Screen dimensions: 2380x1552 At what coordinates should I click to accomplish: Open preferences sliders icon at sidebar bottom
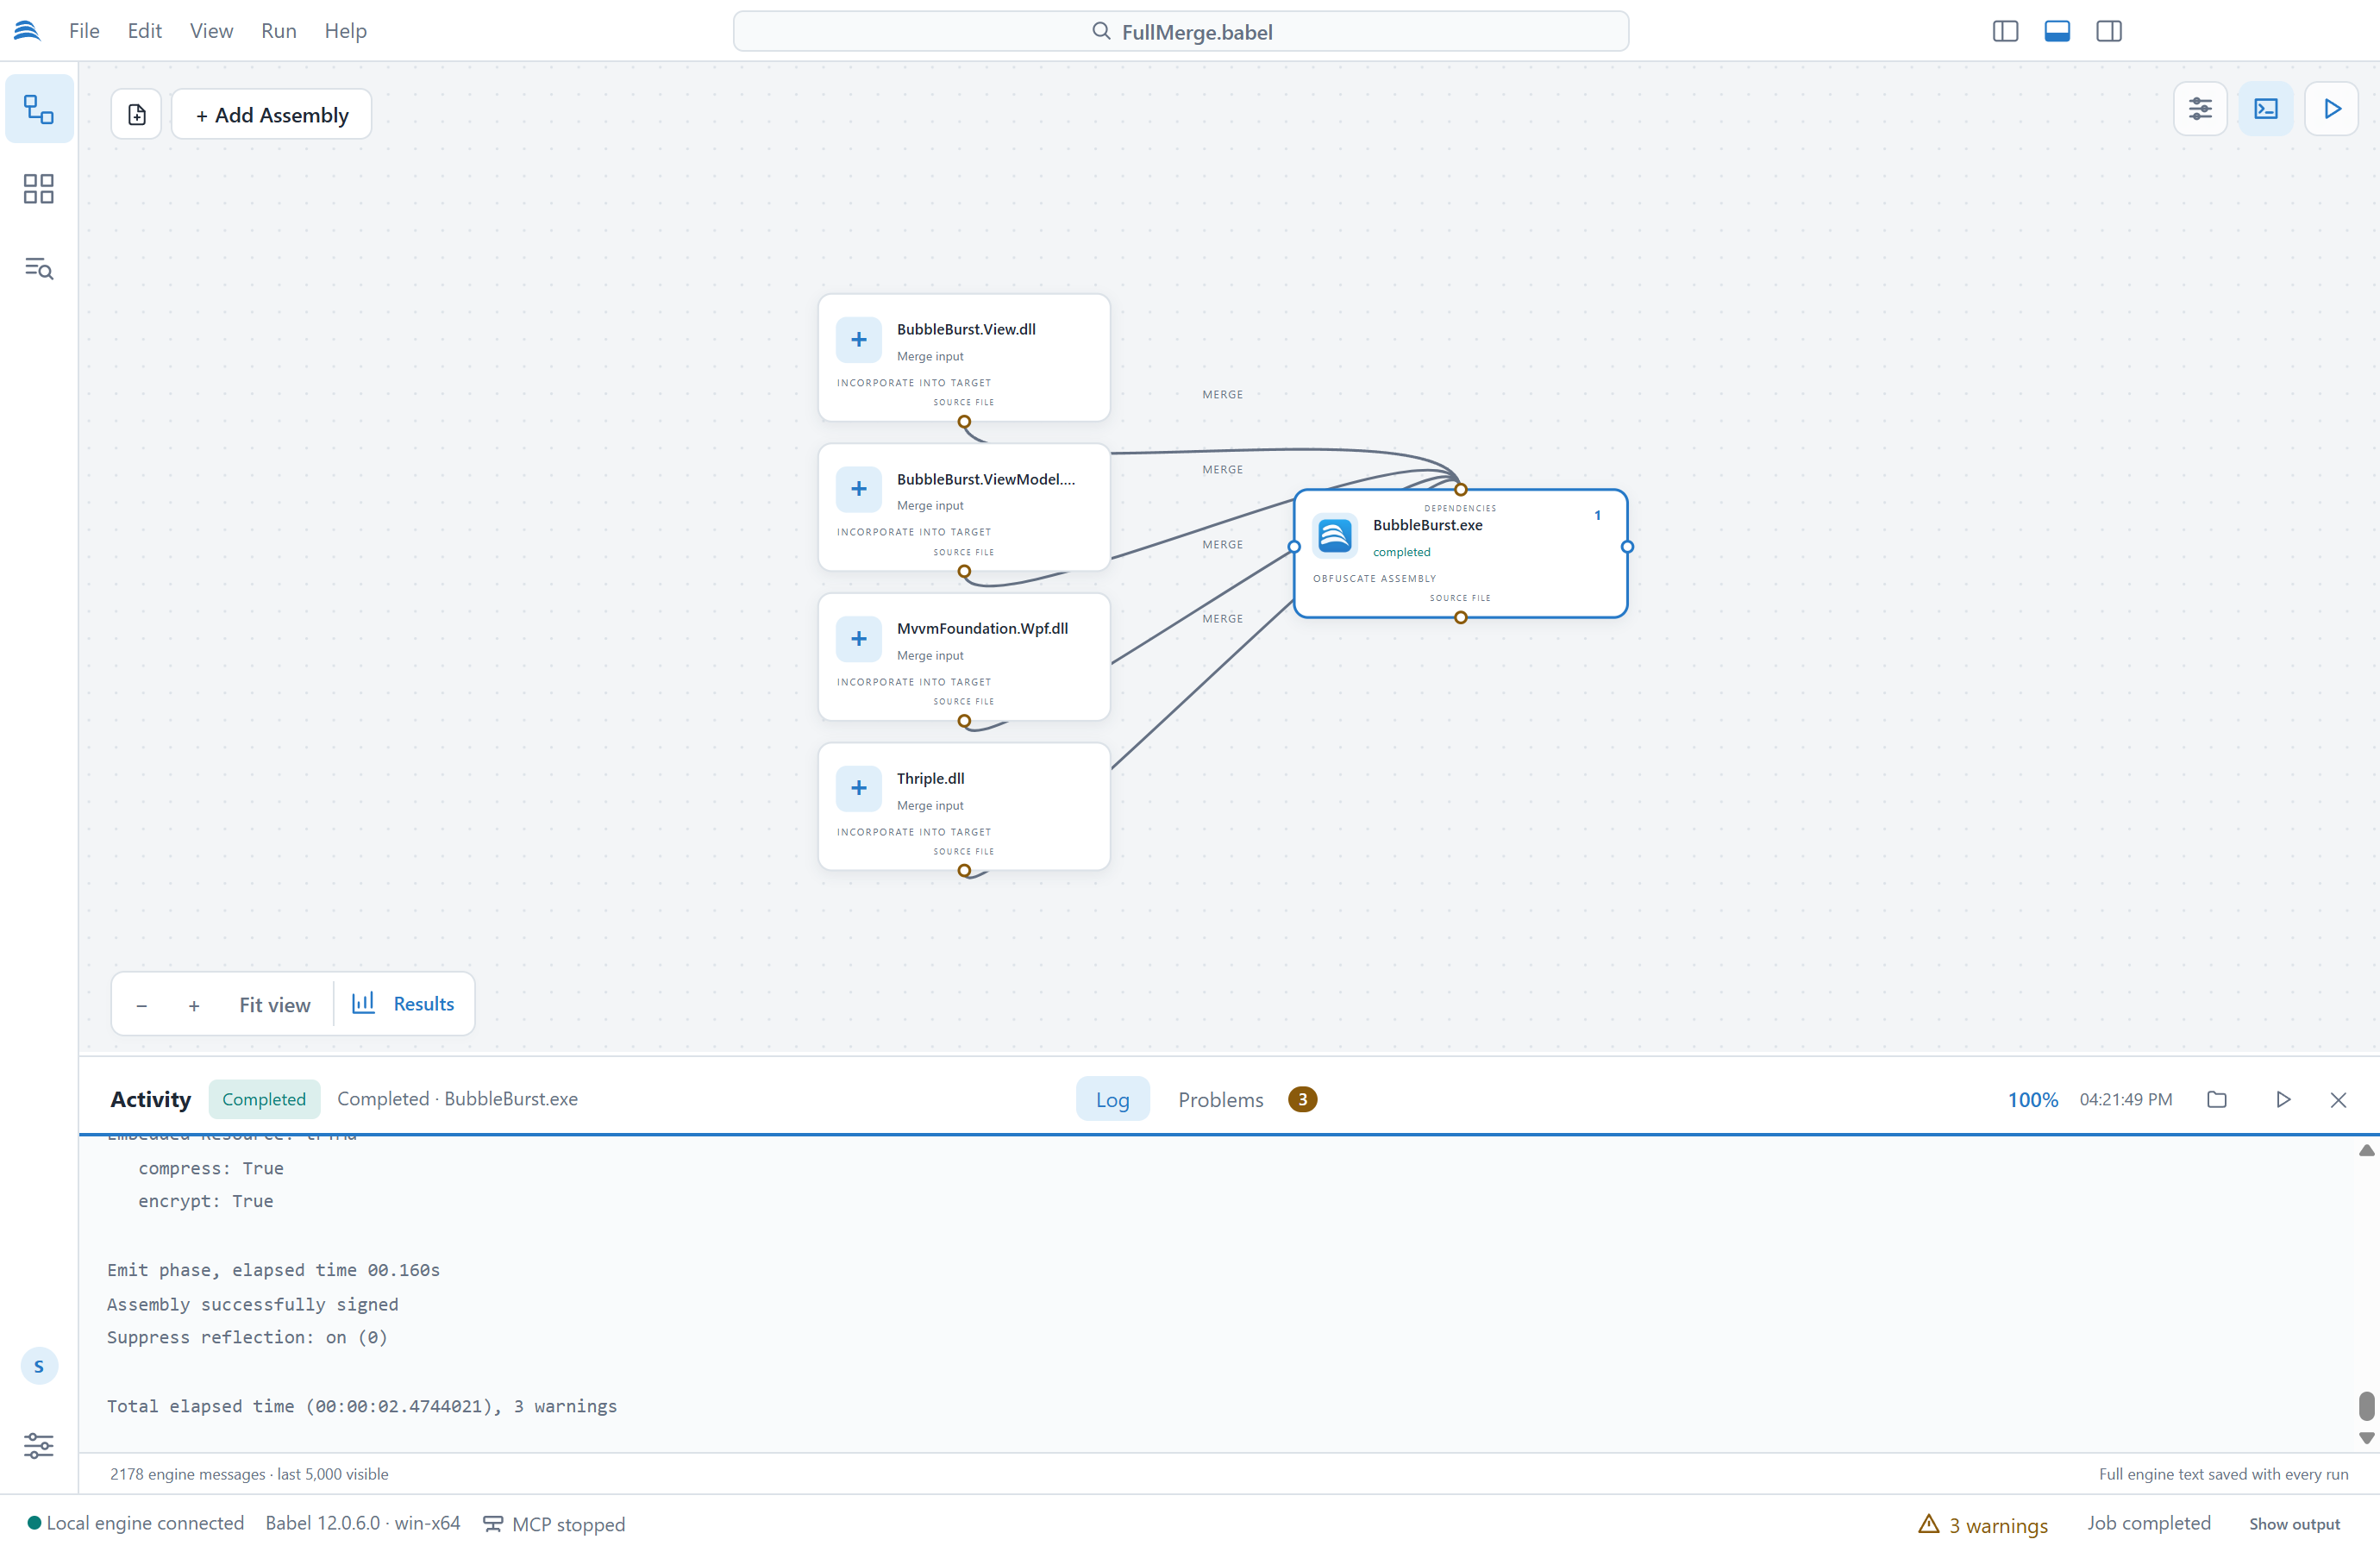point(39,1445)
